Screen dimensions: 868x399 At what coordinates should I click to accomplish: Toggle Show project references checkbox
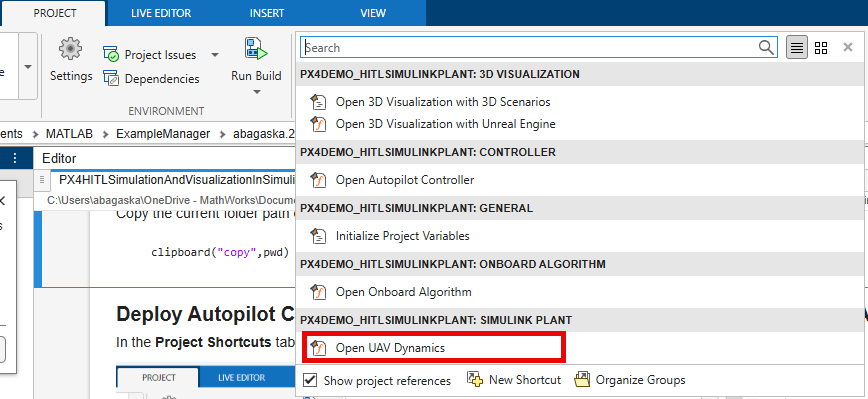[x=310, y=380]
